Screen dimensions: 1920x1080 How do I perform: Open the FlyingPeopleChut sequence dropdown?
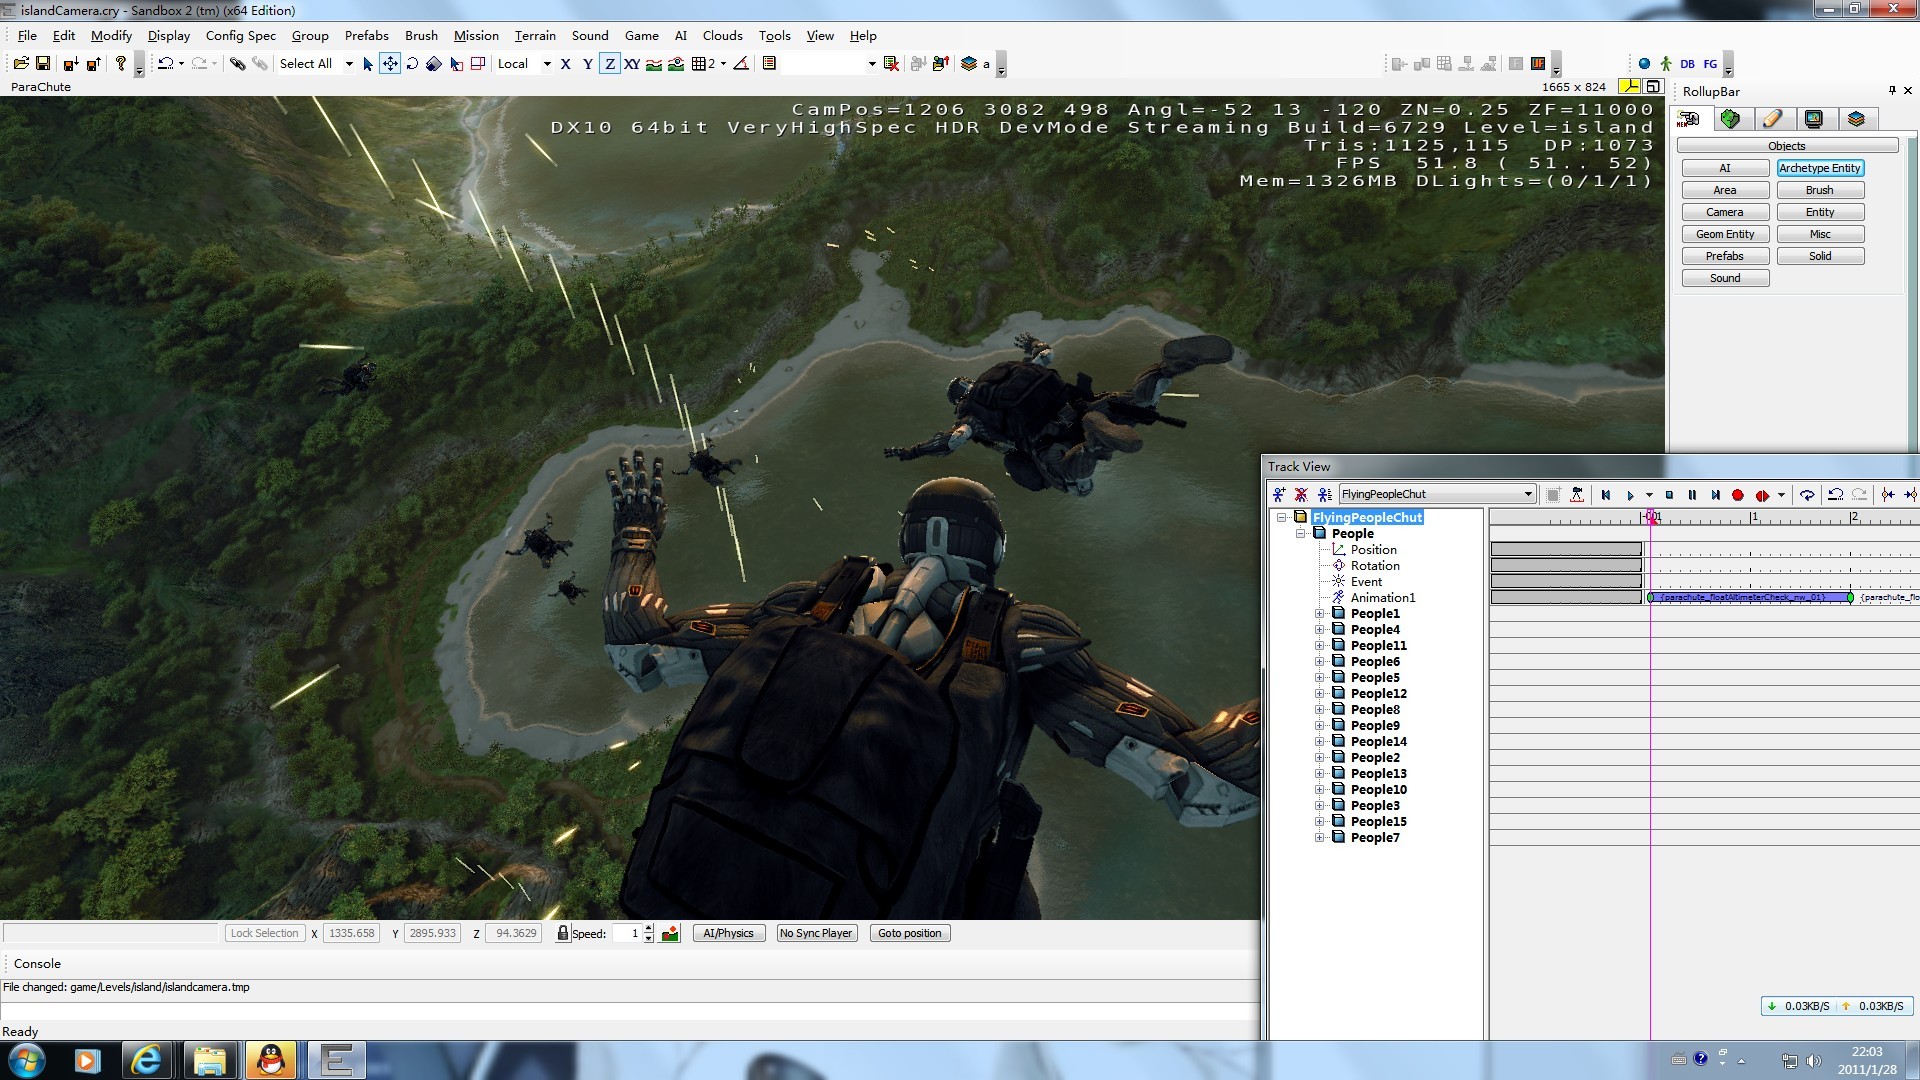pyautogui.click(x=1528, y=494)
